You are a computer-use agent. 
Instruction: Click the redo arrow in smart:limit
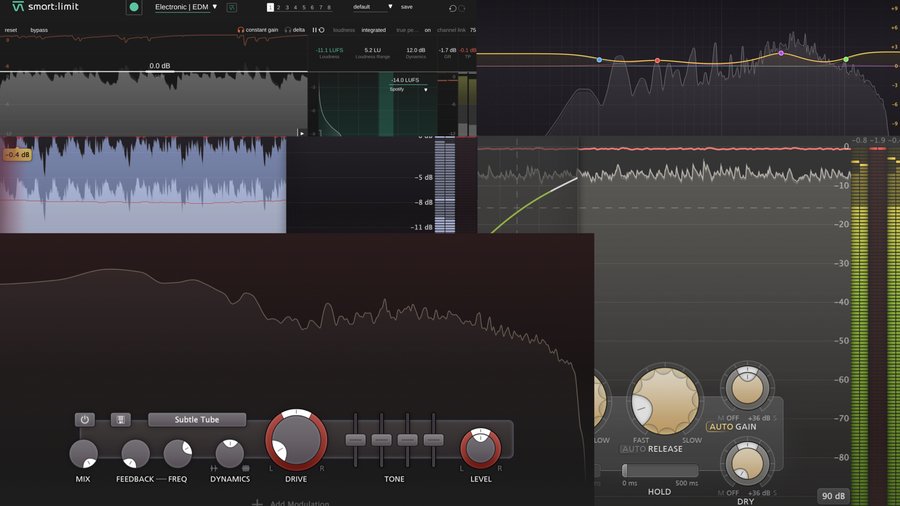[x=462, y=8]
